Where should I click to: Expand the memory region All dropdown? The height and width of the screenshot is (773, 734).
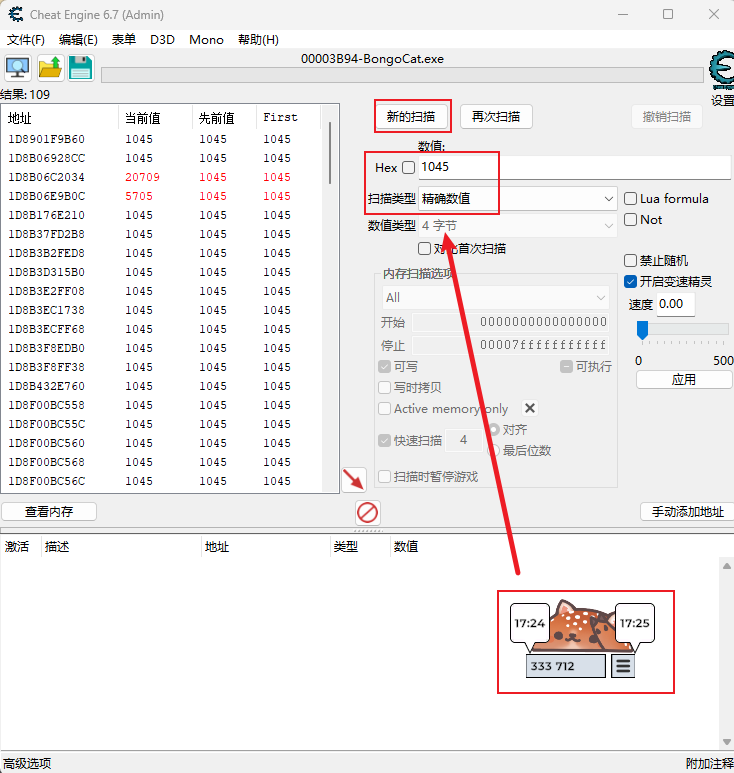(495, 297)
